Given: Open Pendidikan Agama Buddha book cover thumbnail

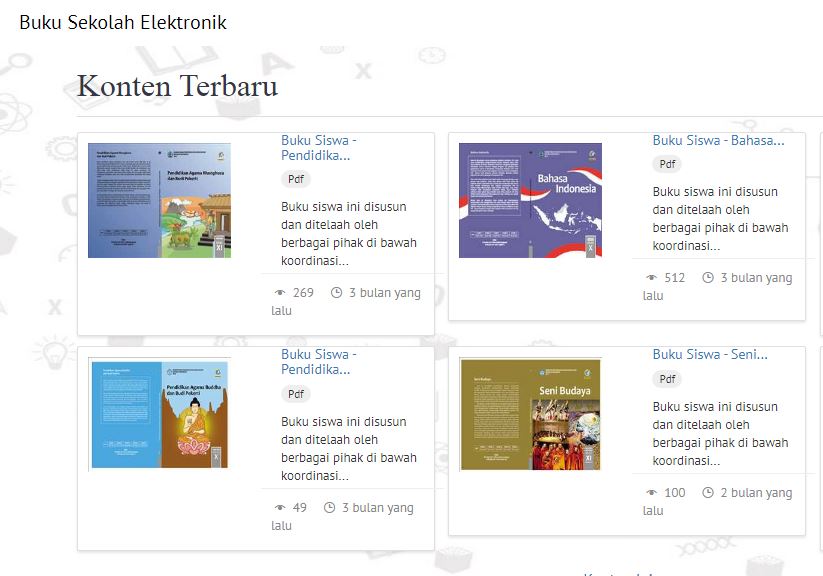Looking at the screenshot, I should (x=159, y=414).
